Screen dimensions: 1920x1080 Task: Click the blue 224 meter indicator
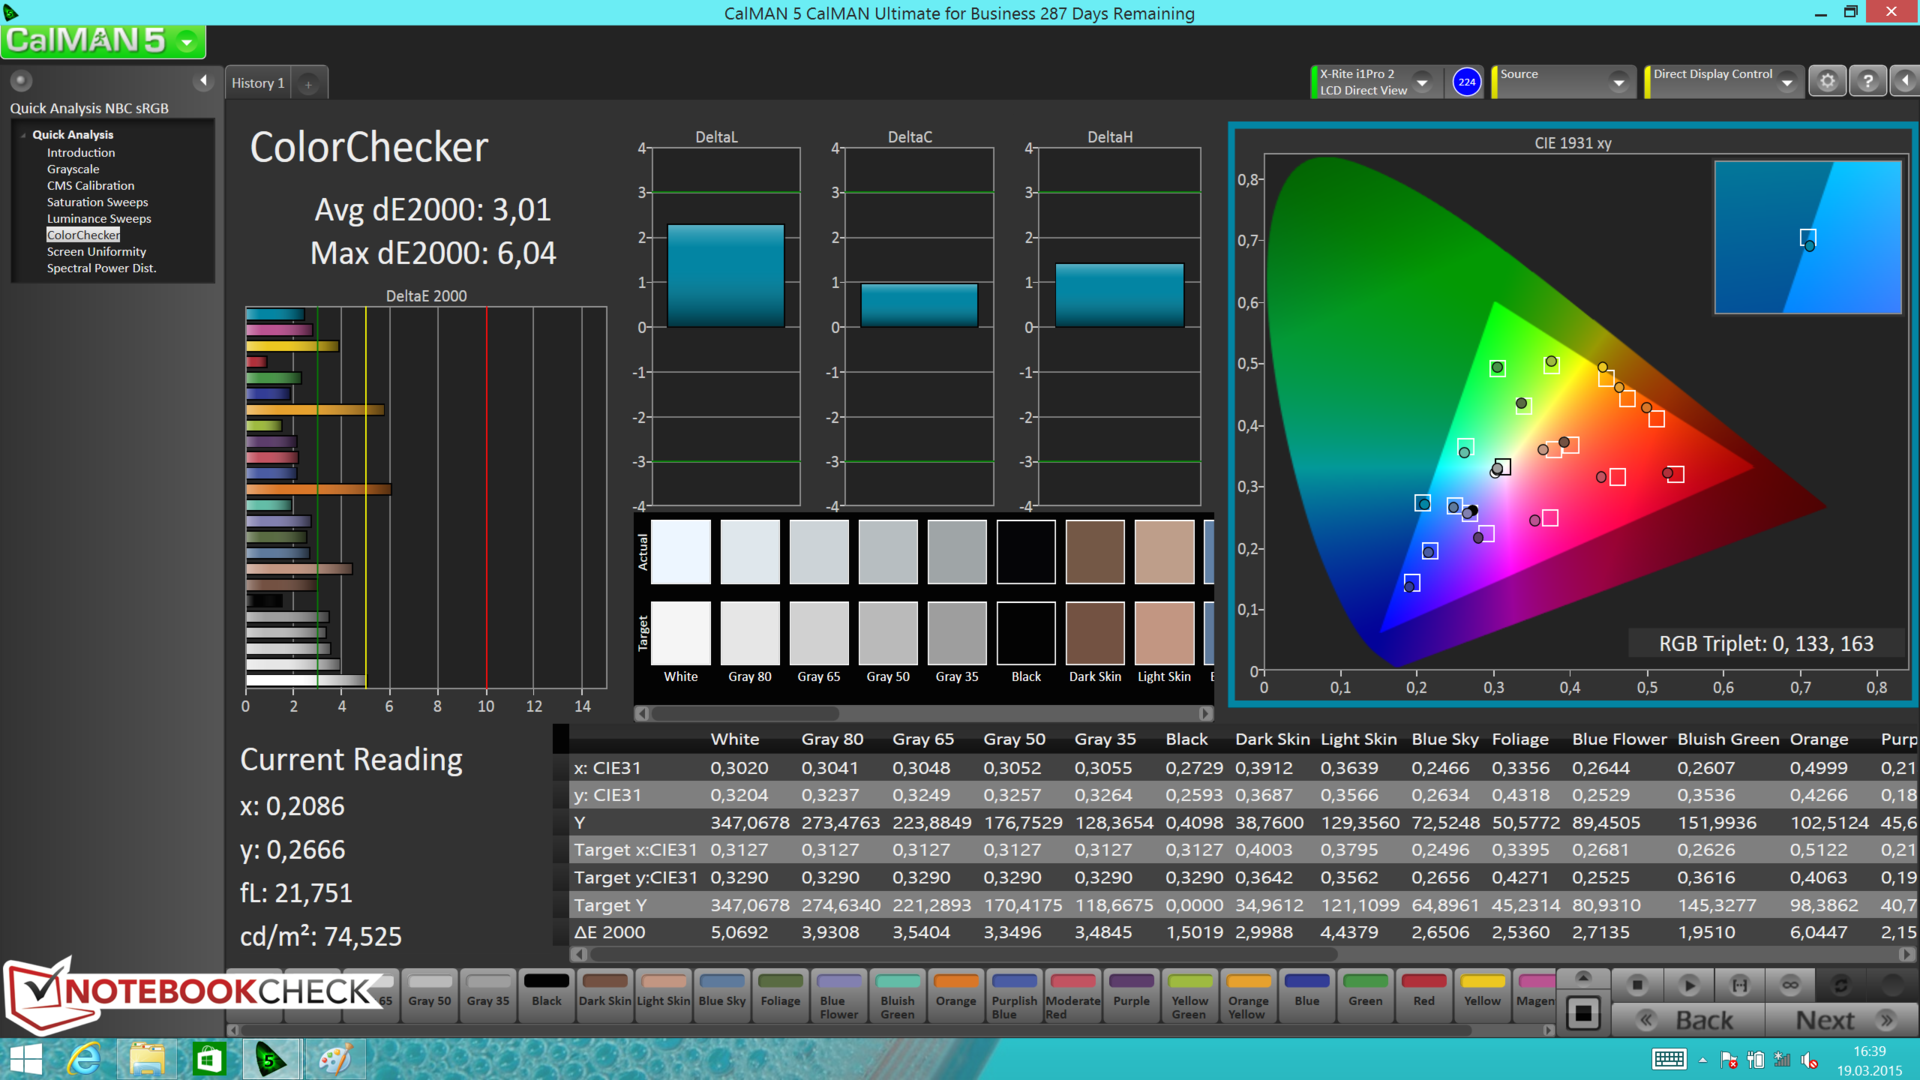pos(1466,82)
